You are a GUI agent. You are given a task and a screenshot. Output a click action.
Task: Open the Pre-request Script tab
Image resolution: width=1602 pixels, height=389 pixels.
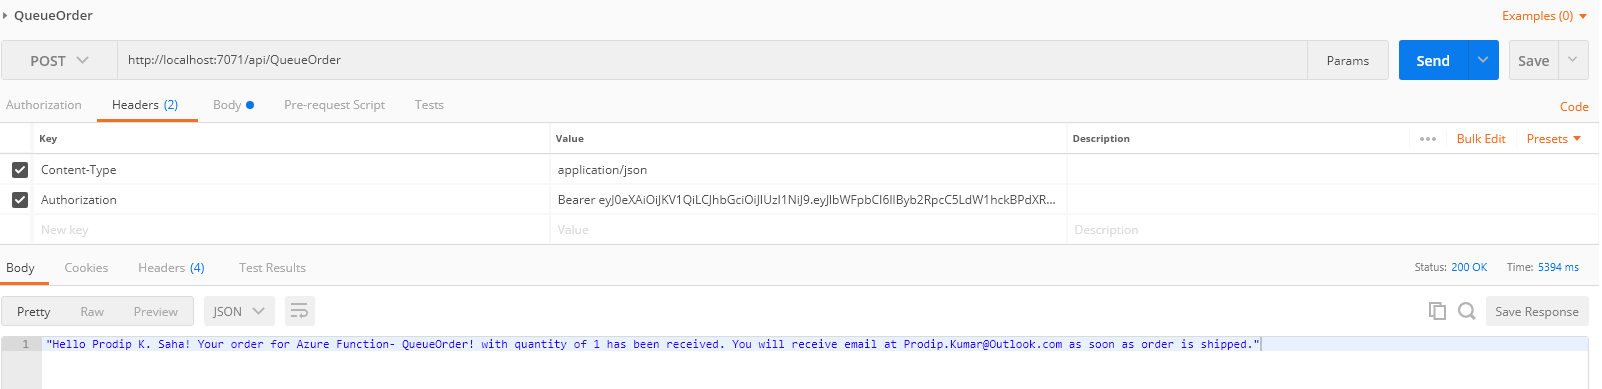(334, 105)
